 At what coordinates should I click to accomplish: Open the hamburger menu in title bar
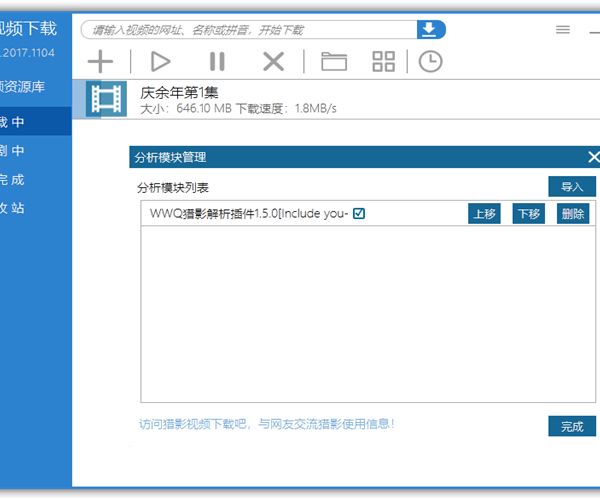click(563, 30)
